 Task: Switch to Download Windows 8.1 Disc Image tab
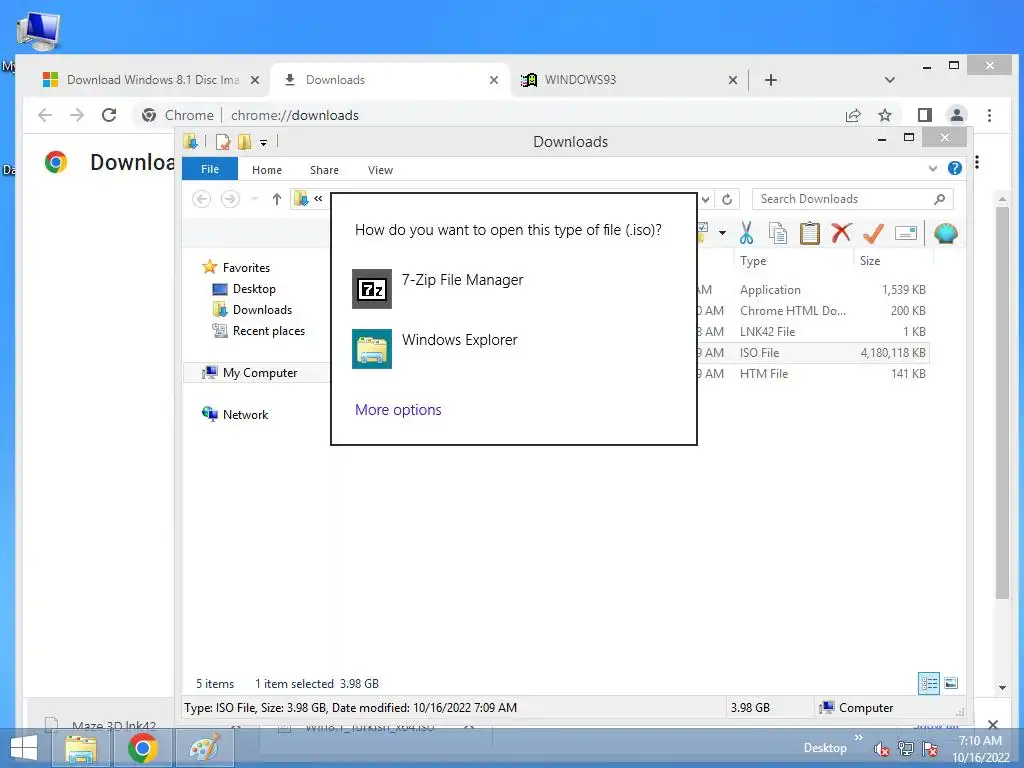[x=151, y=80]
